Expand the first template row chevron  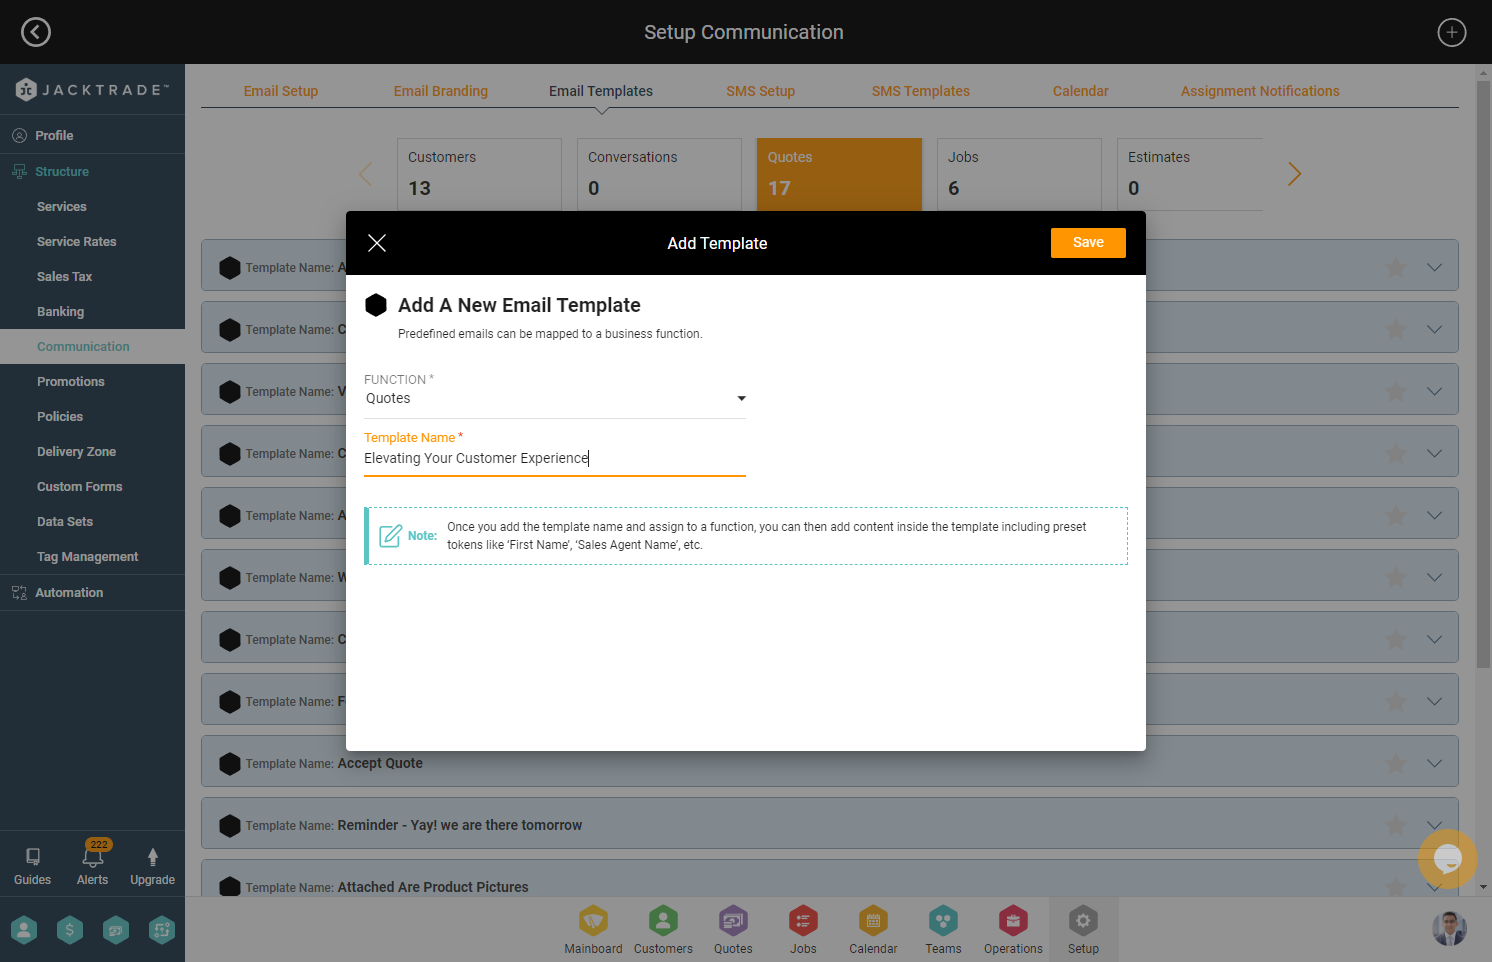click(1434, 268)
